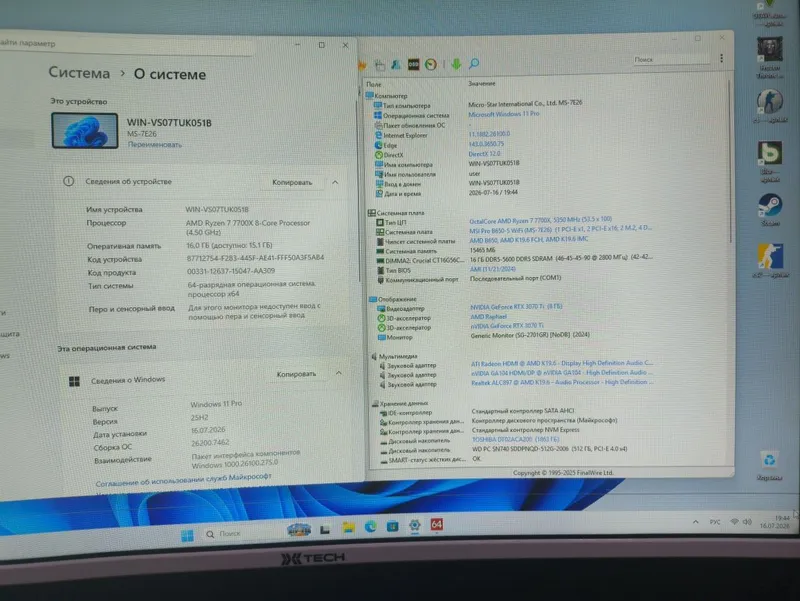Collapse the device information section chevron
The height and width of the screenshot is (601, 800).
click(335, 182)
